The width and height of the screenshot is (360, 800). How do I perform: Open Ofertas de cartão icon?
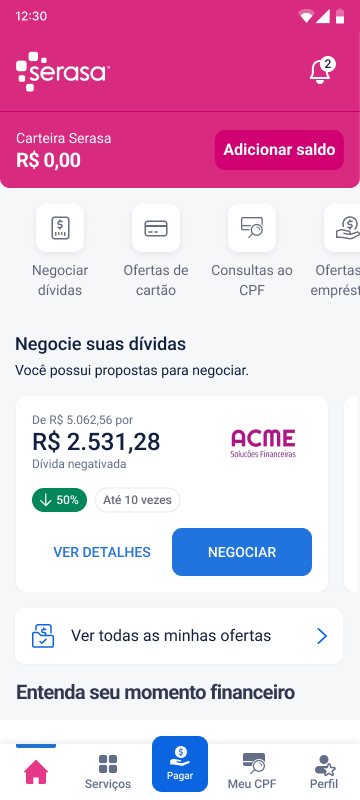point(156,228)
